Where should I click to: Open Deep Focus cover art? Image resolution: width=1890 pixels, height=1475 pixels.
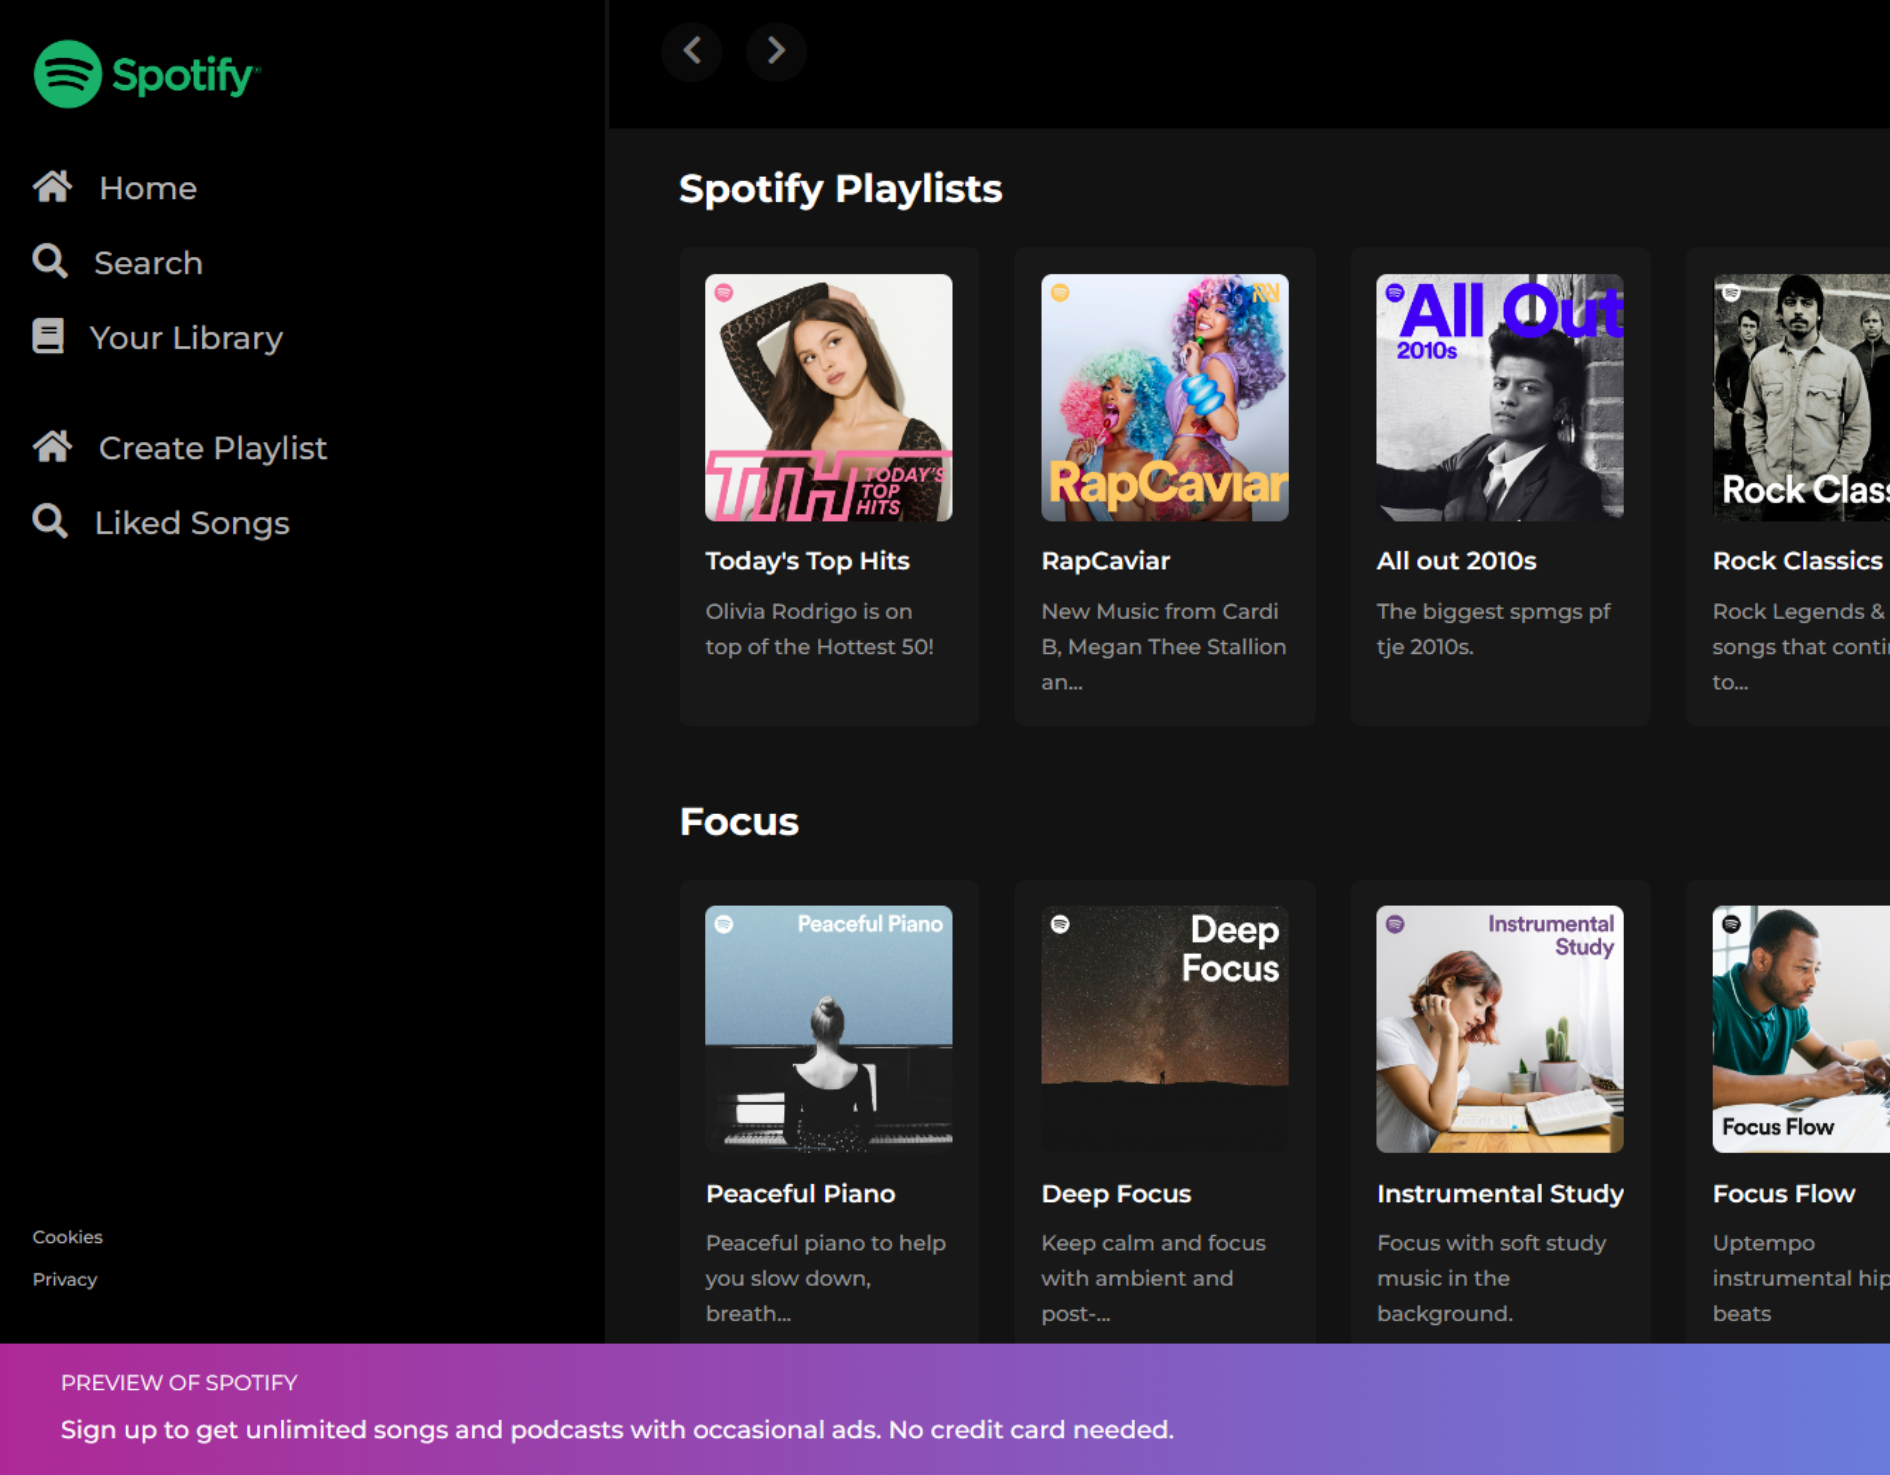point(1165,1029)
